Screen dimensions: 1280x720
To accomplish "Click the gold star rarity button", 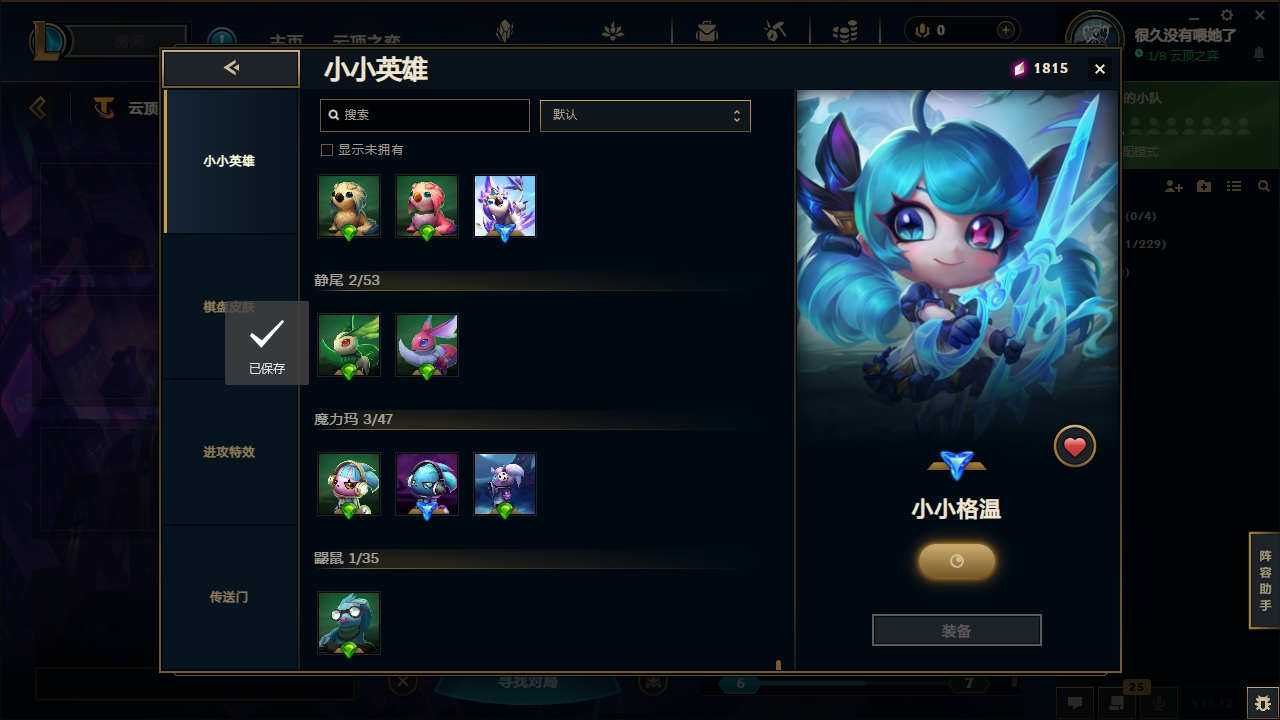I will click(x=957, y=562).
